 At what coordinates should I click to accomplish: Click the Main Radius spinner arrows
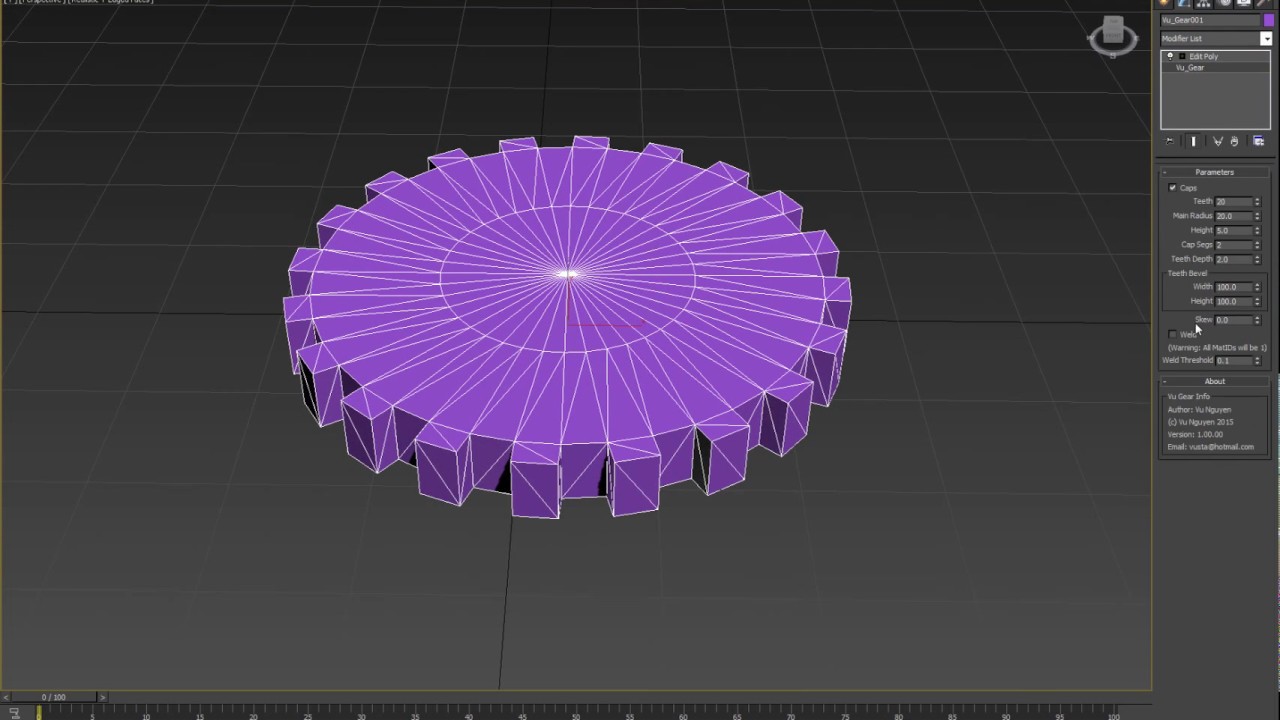1258,216
